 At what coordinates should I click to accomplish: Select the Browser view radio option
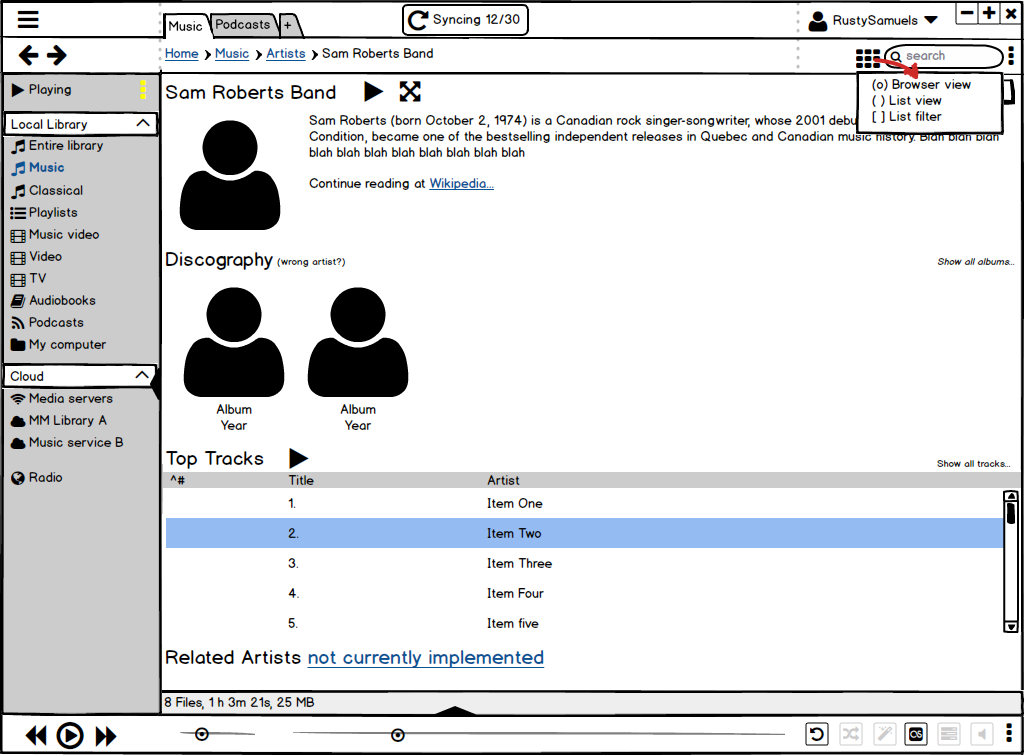point(880,85)
